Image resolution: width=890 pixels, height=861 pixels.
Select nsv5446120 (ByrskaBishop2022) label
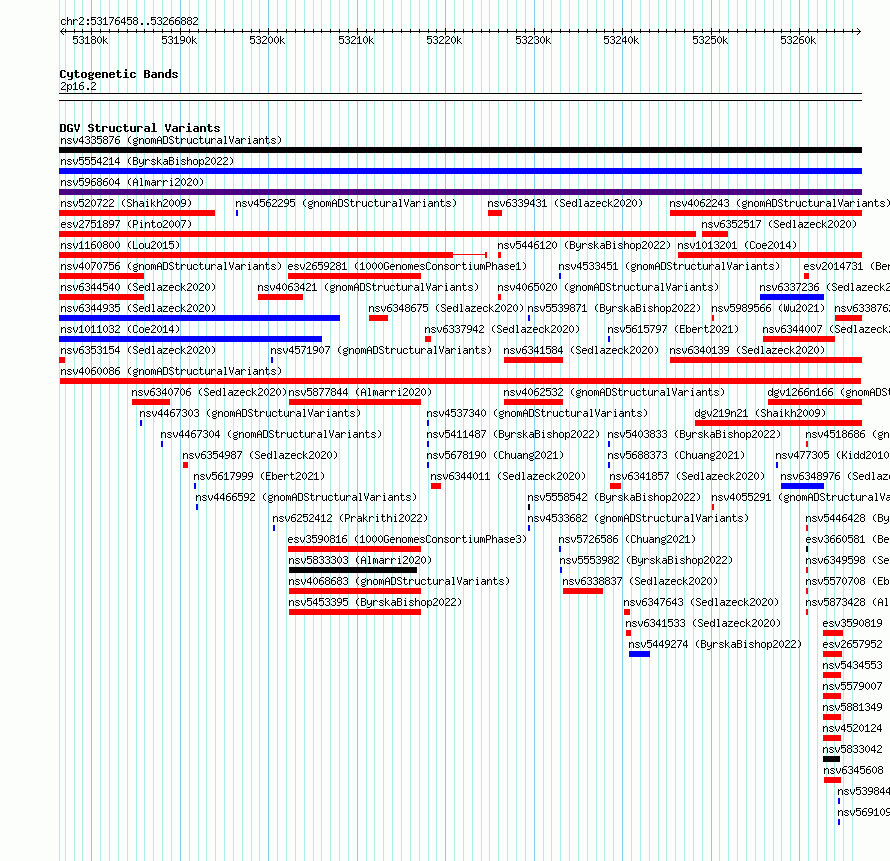584,245
